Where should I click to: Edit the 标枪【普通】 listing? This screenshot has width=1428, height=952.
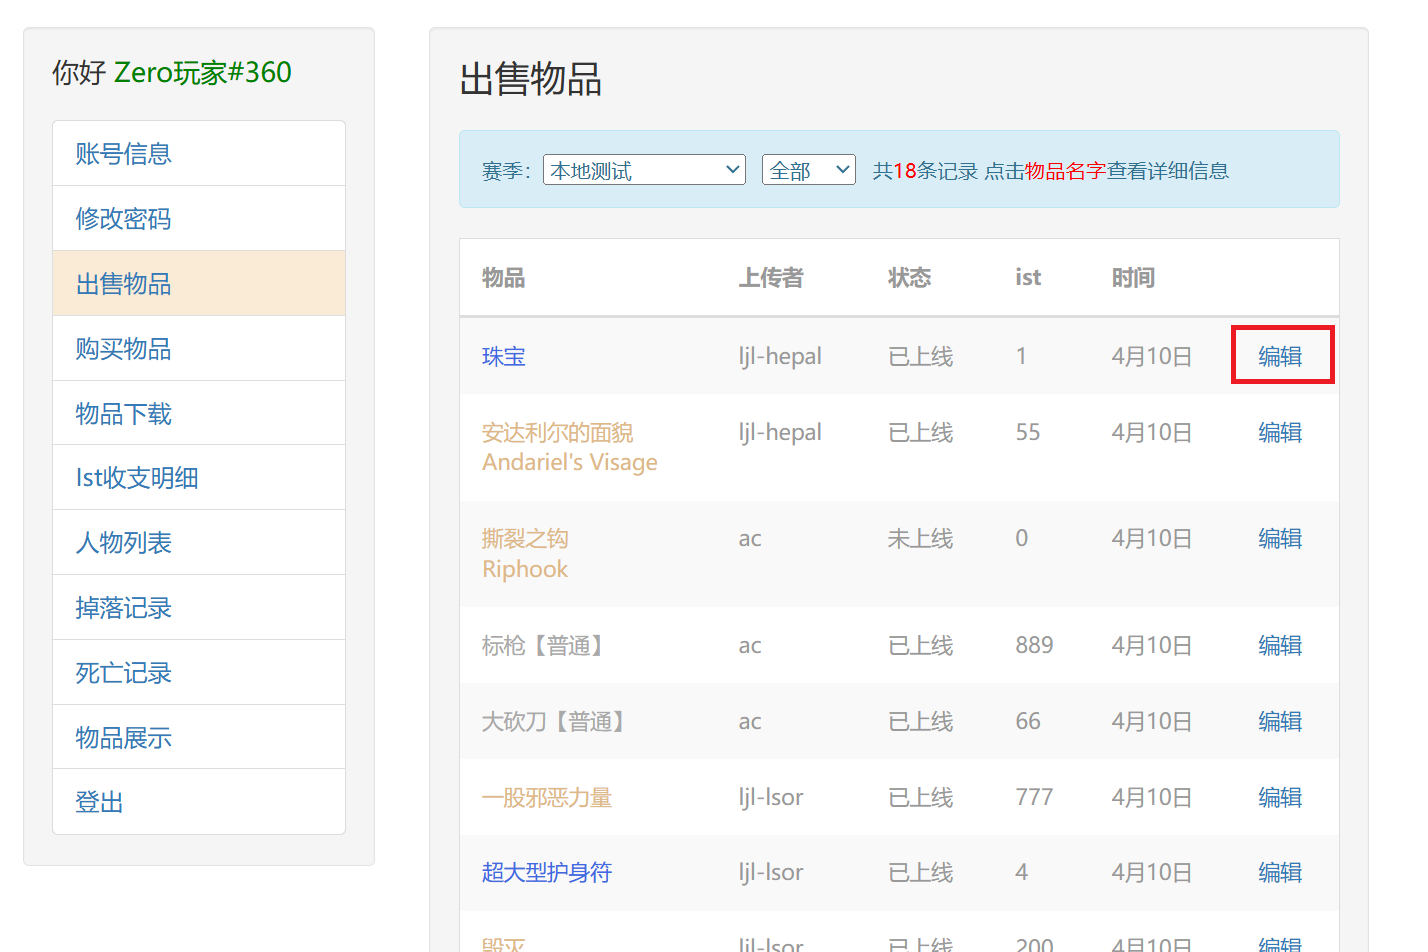point(1280,646)
